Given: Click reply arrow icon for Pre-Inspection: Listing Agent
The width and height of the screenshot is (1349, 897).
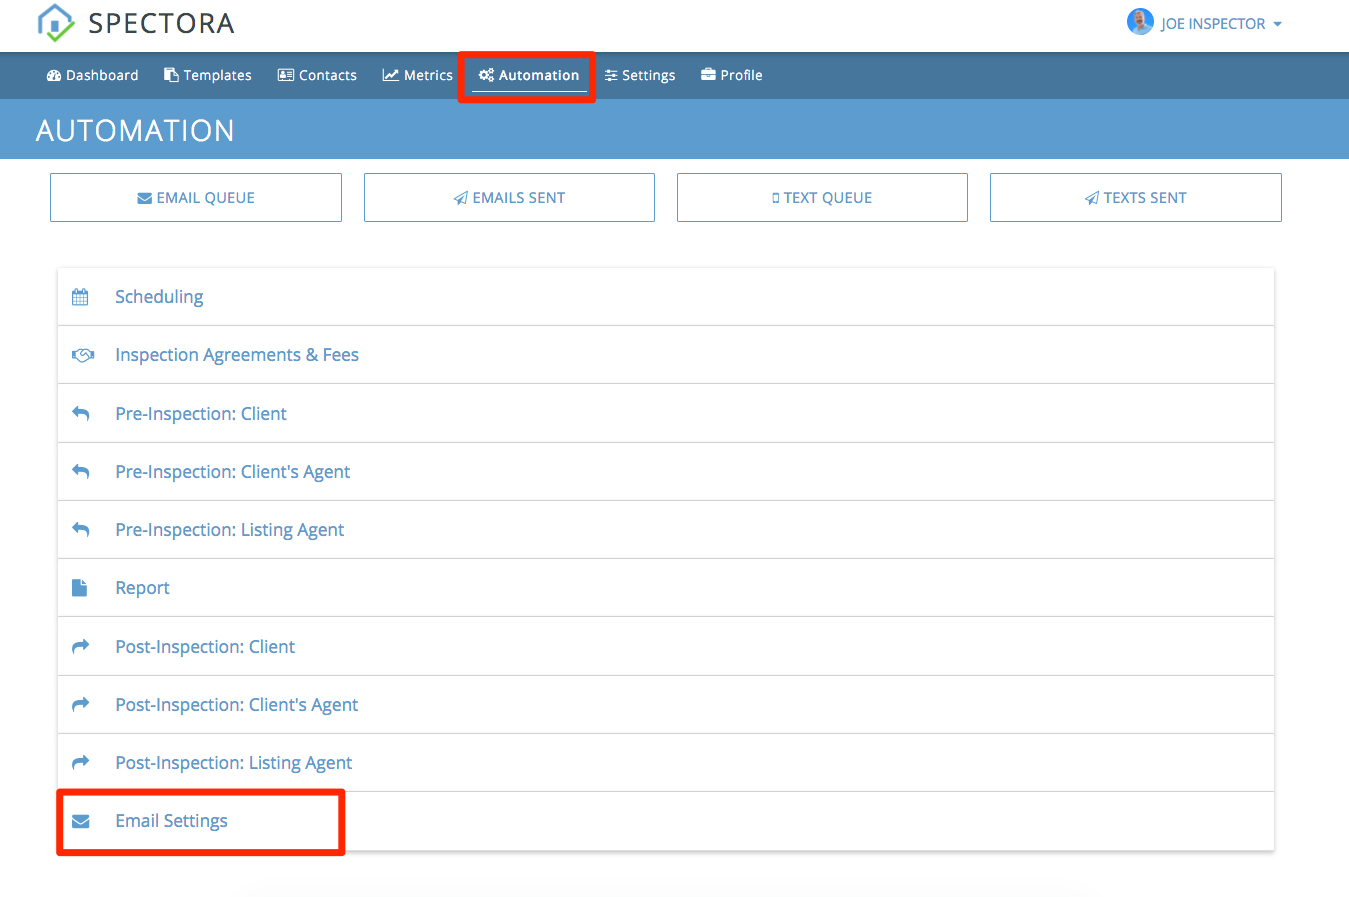Looking at the screenshot, I should pos(81,529).
